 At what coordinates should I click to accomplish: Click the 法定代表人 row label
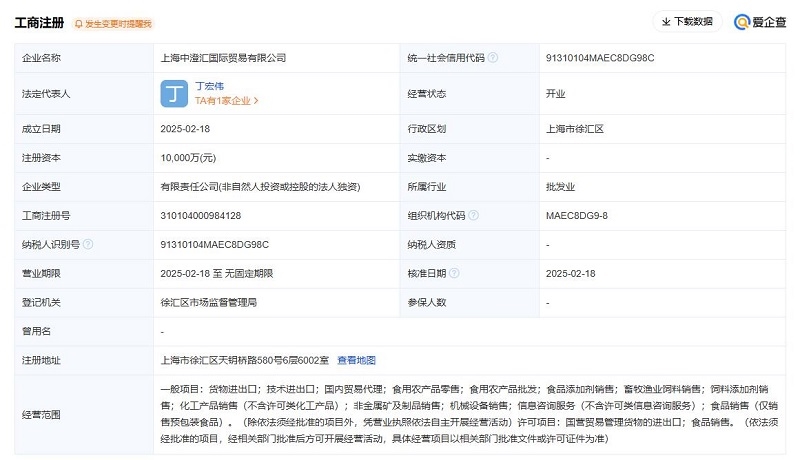coord(45,94)
